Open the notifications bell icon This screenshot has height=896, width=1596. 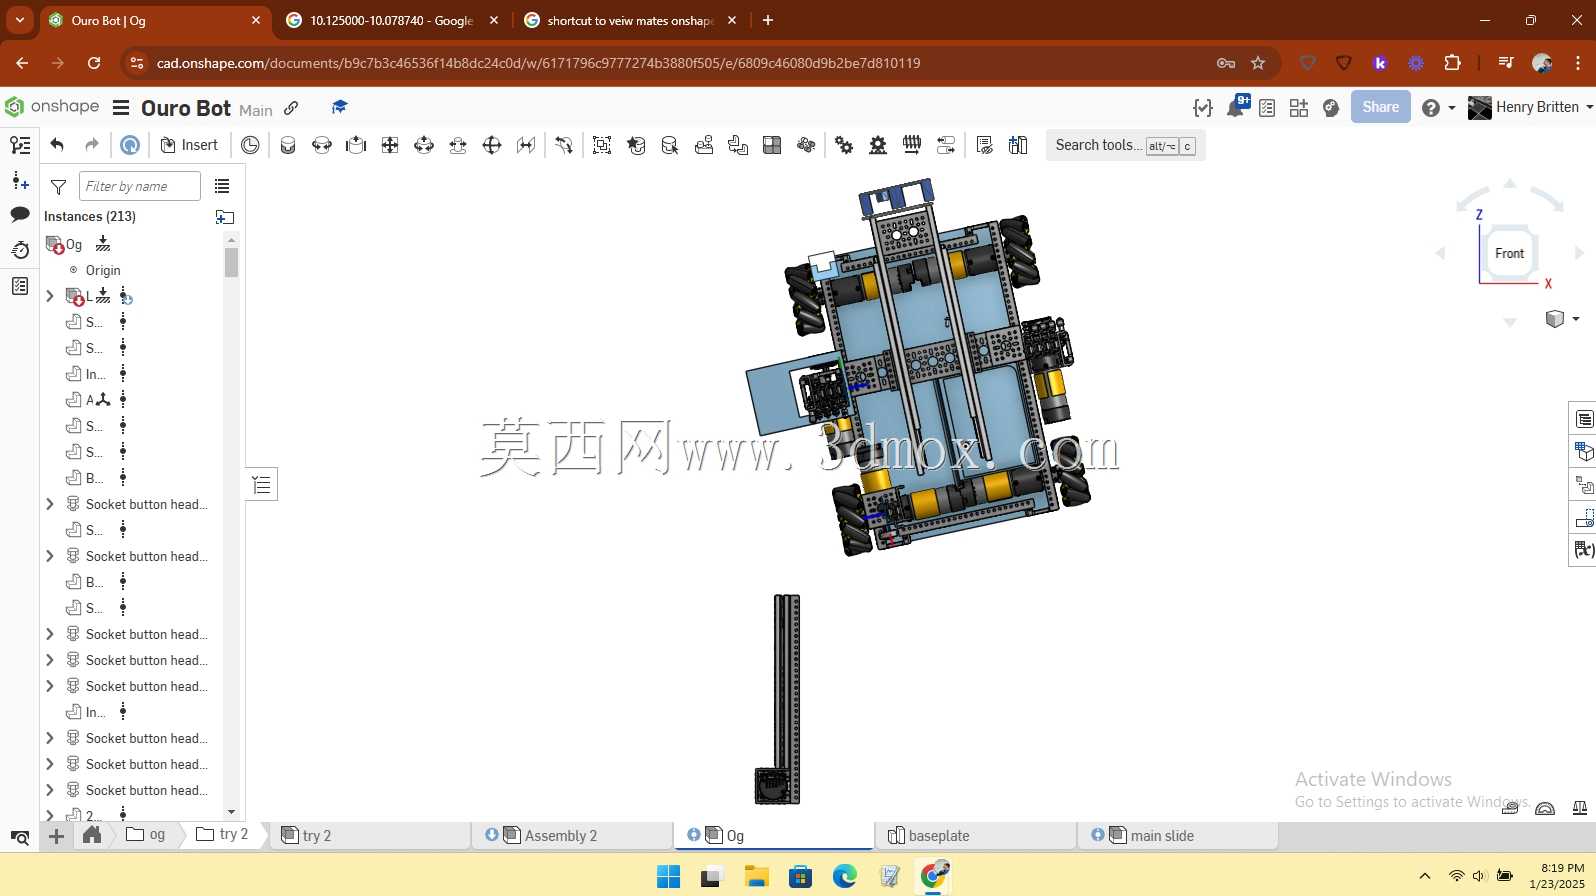pos(1236,107)
